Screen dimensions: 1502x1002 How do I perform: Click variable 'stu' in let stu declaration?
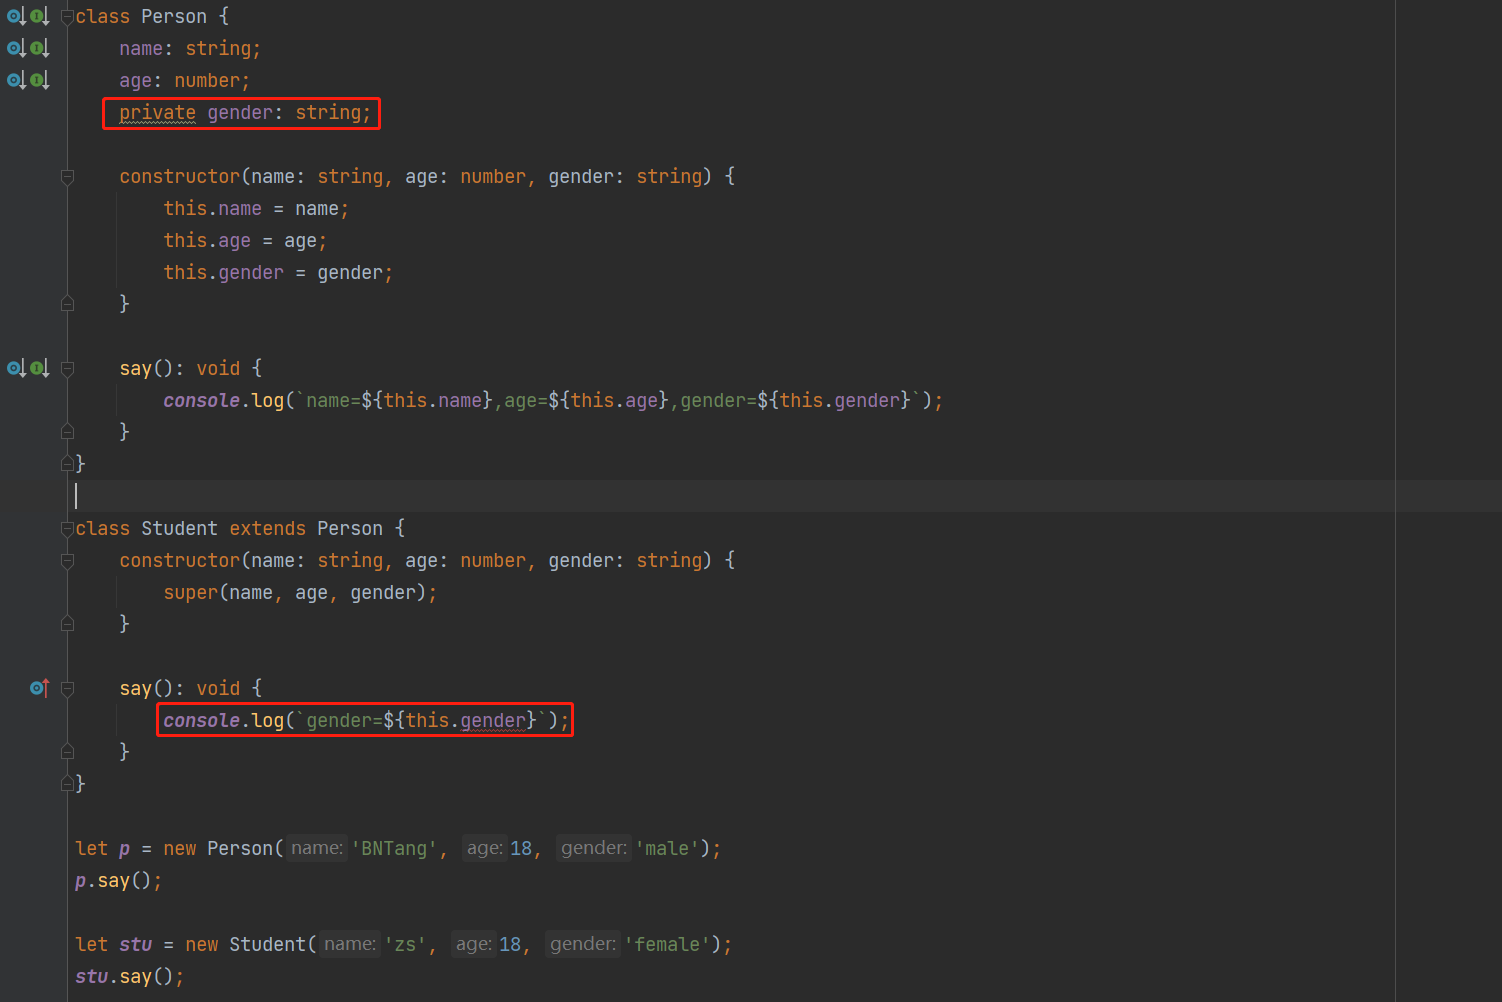click(x=136, y=945)
